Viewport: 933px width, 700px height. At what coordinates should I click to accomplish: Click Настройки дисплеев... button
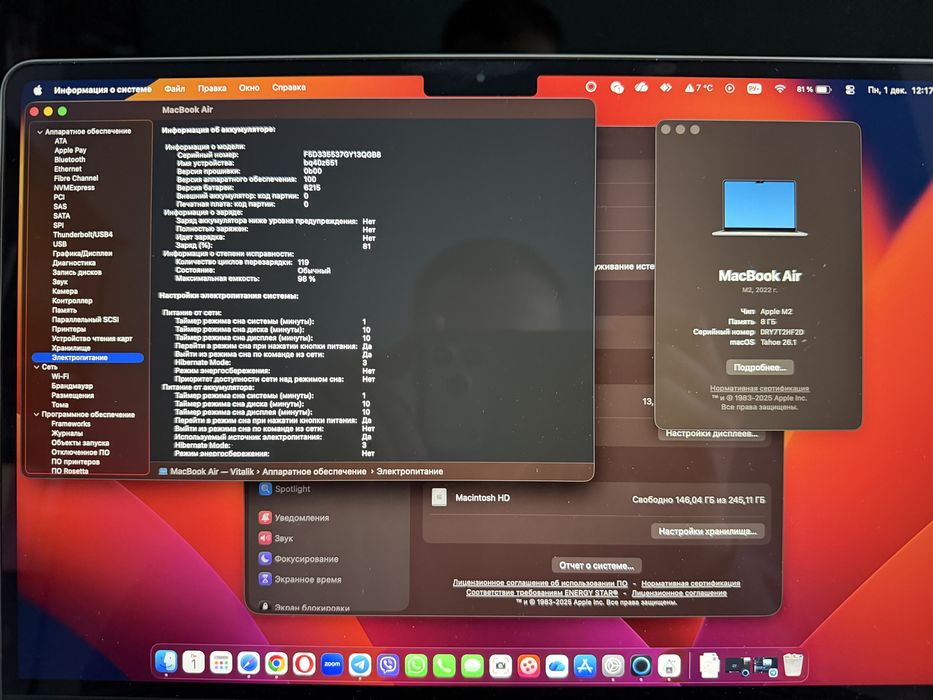(712, 434)
